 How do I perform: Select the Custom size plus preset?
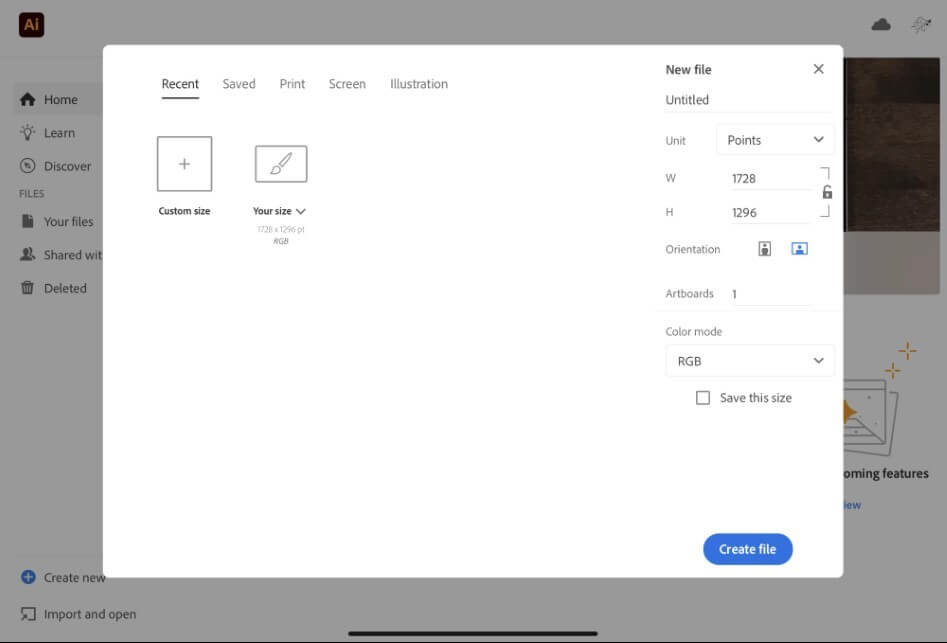coord(184,164)
